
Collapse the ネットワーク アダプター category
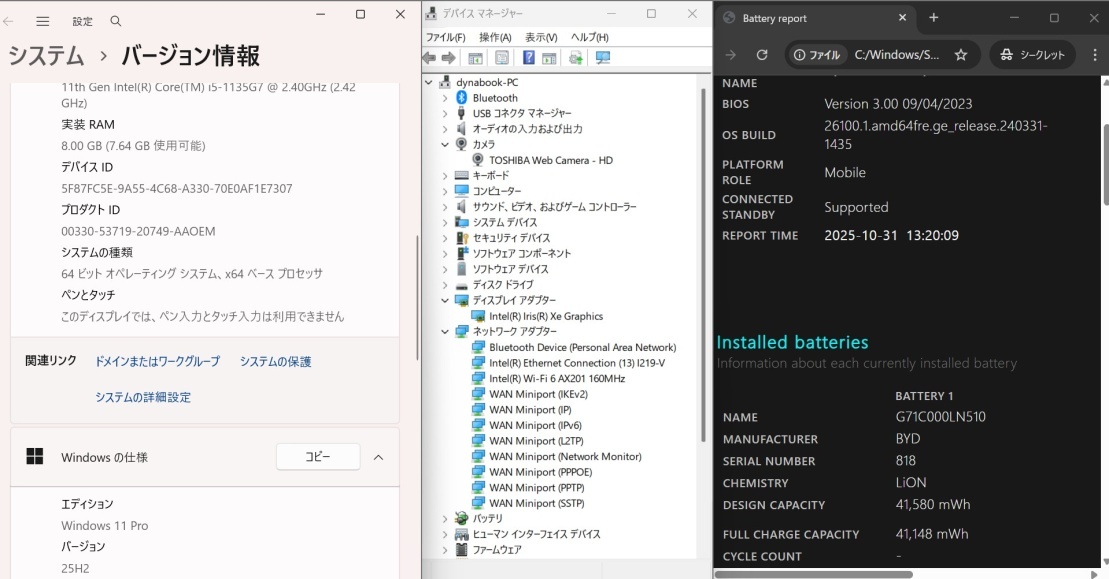click(445, 331)
